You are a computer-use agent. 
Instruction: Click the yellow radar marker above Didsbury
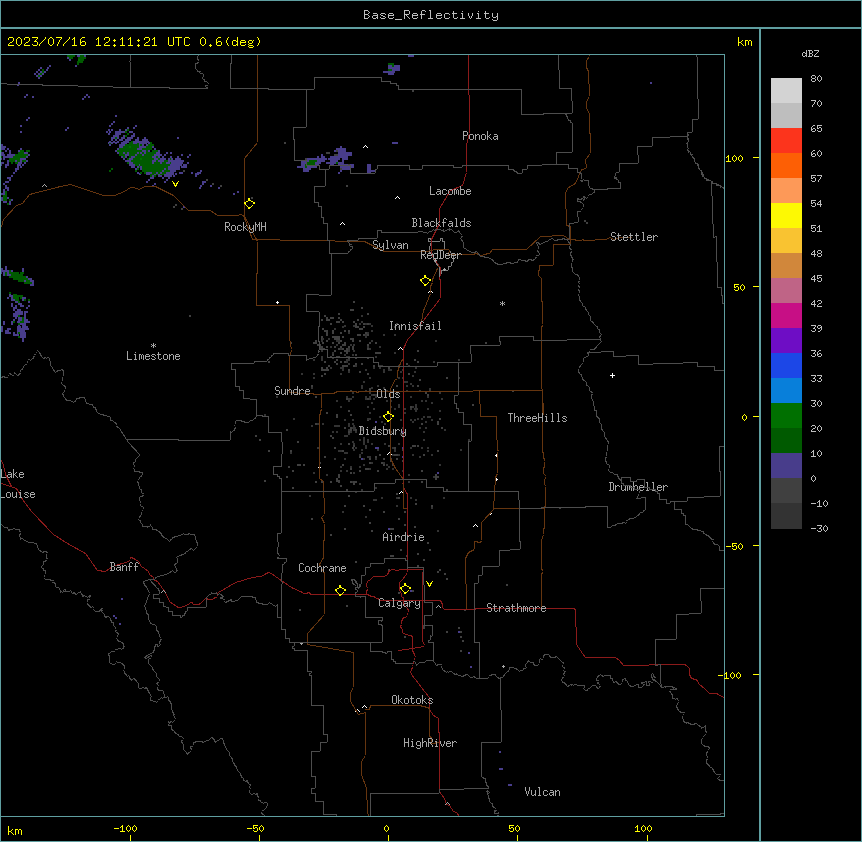[388, 417]
